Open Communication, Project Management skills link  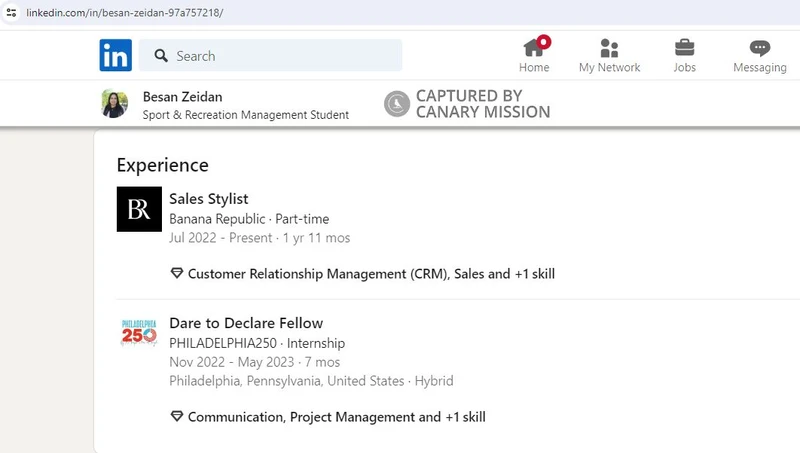coord(337,417)
